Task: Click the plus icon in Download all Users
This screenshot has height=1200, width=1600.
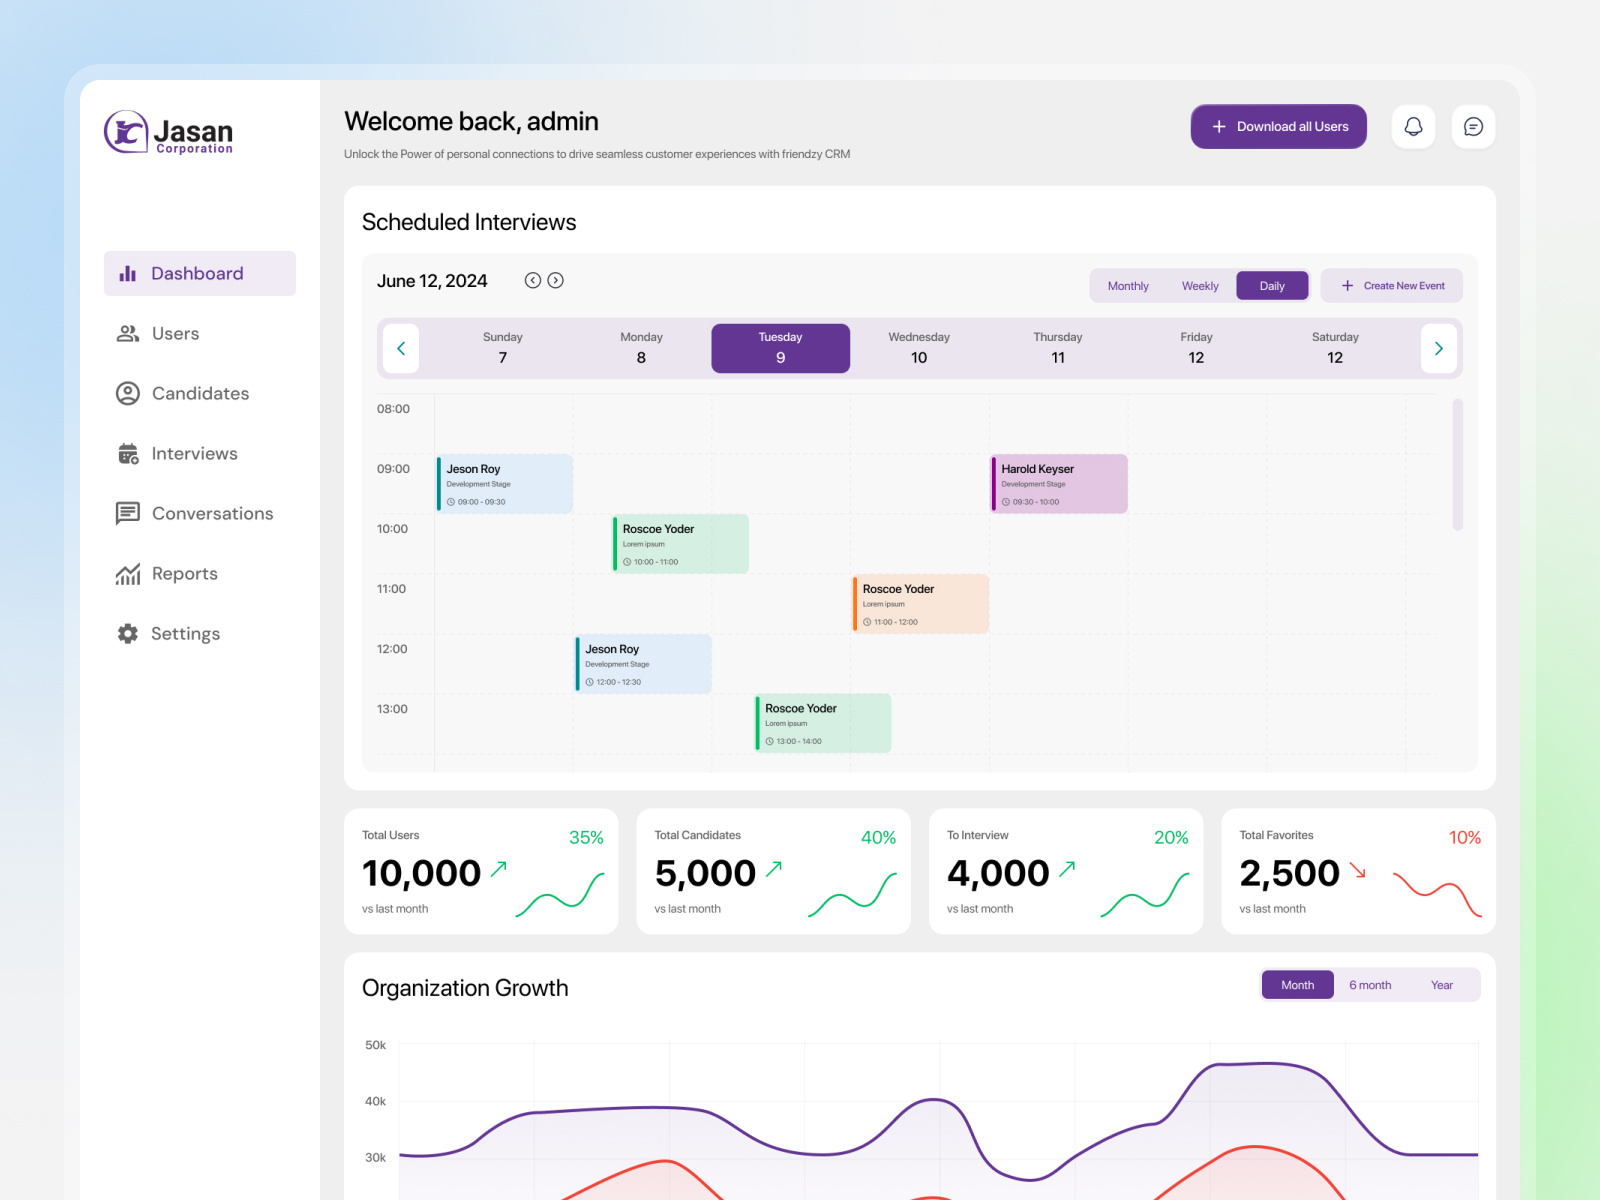Action: click(x=1219, y=127)
